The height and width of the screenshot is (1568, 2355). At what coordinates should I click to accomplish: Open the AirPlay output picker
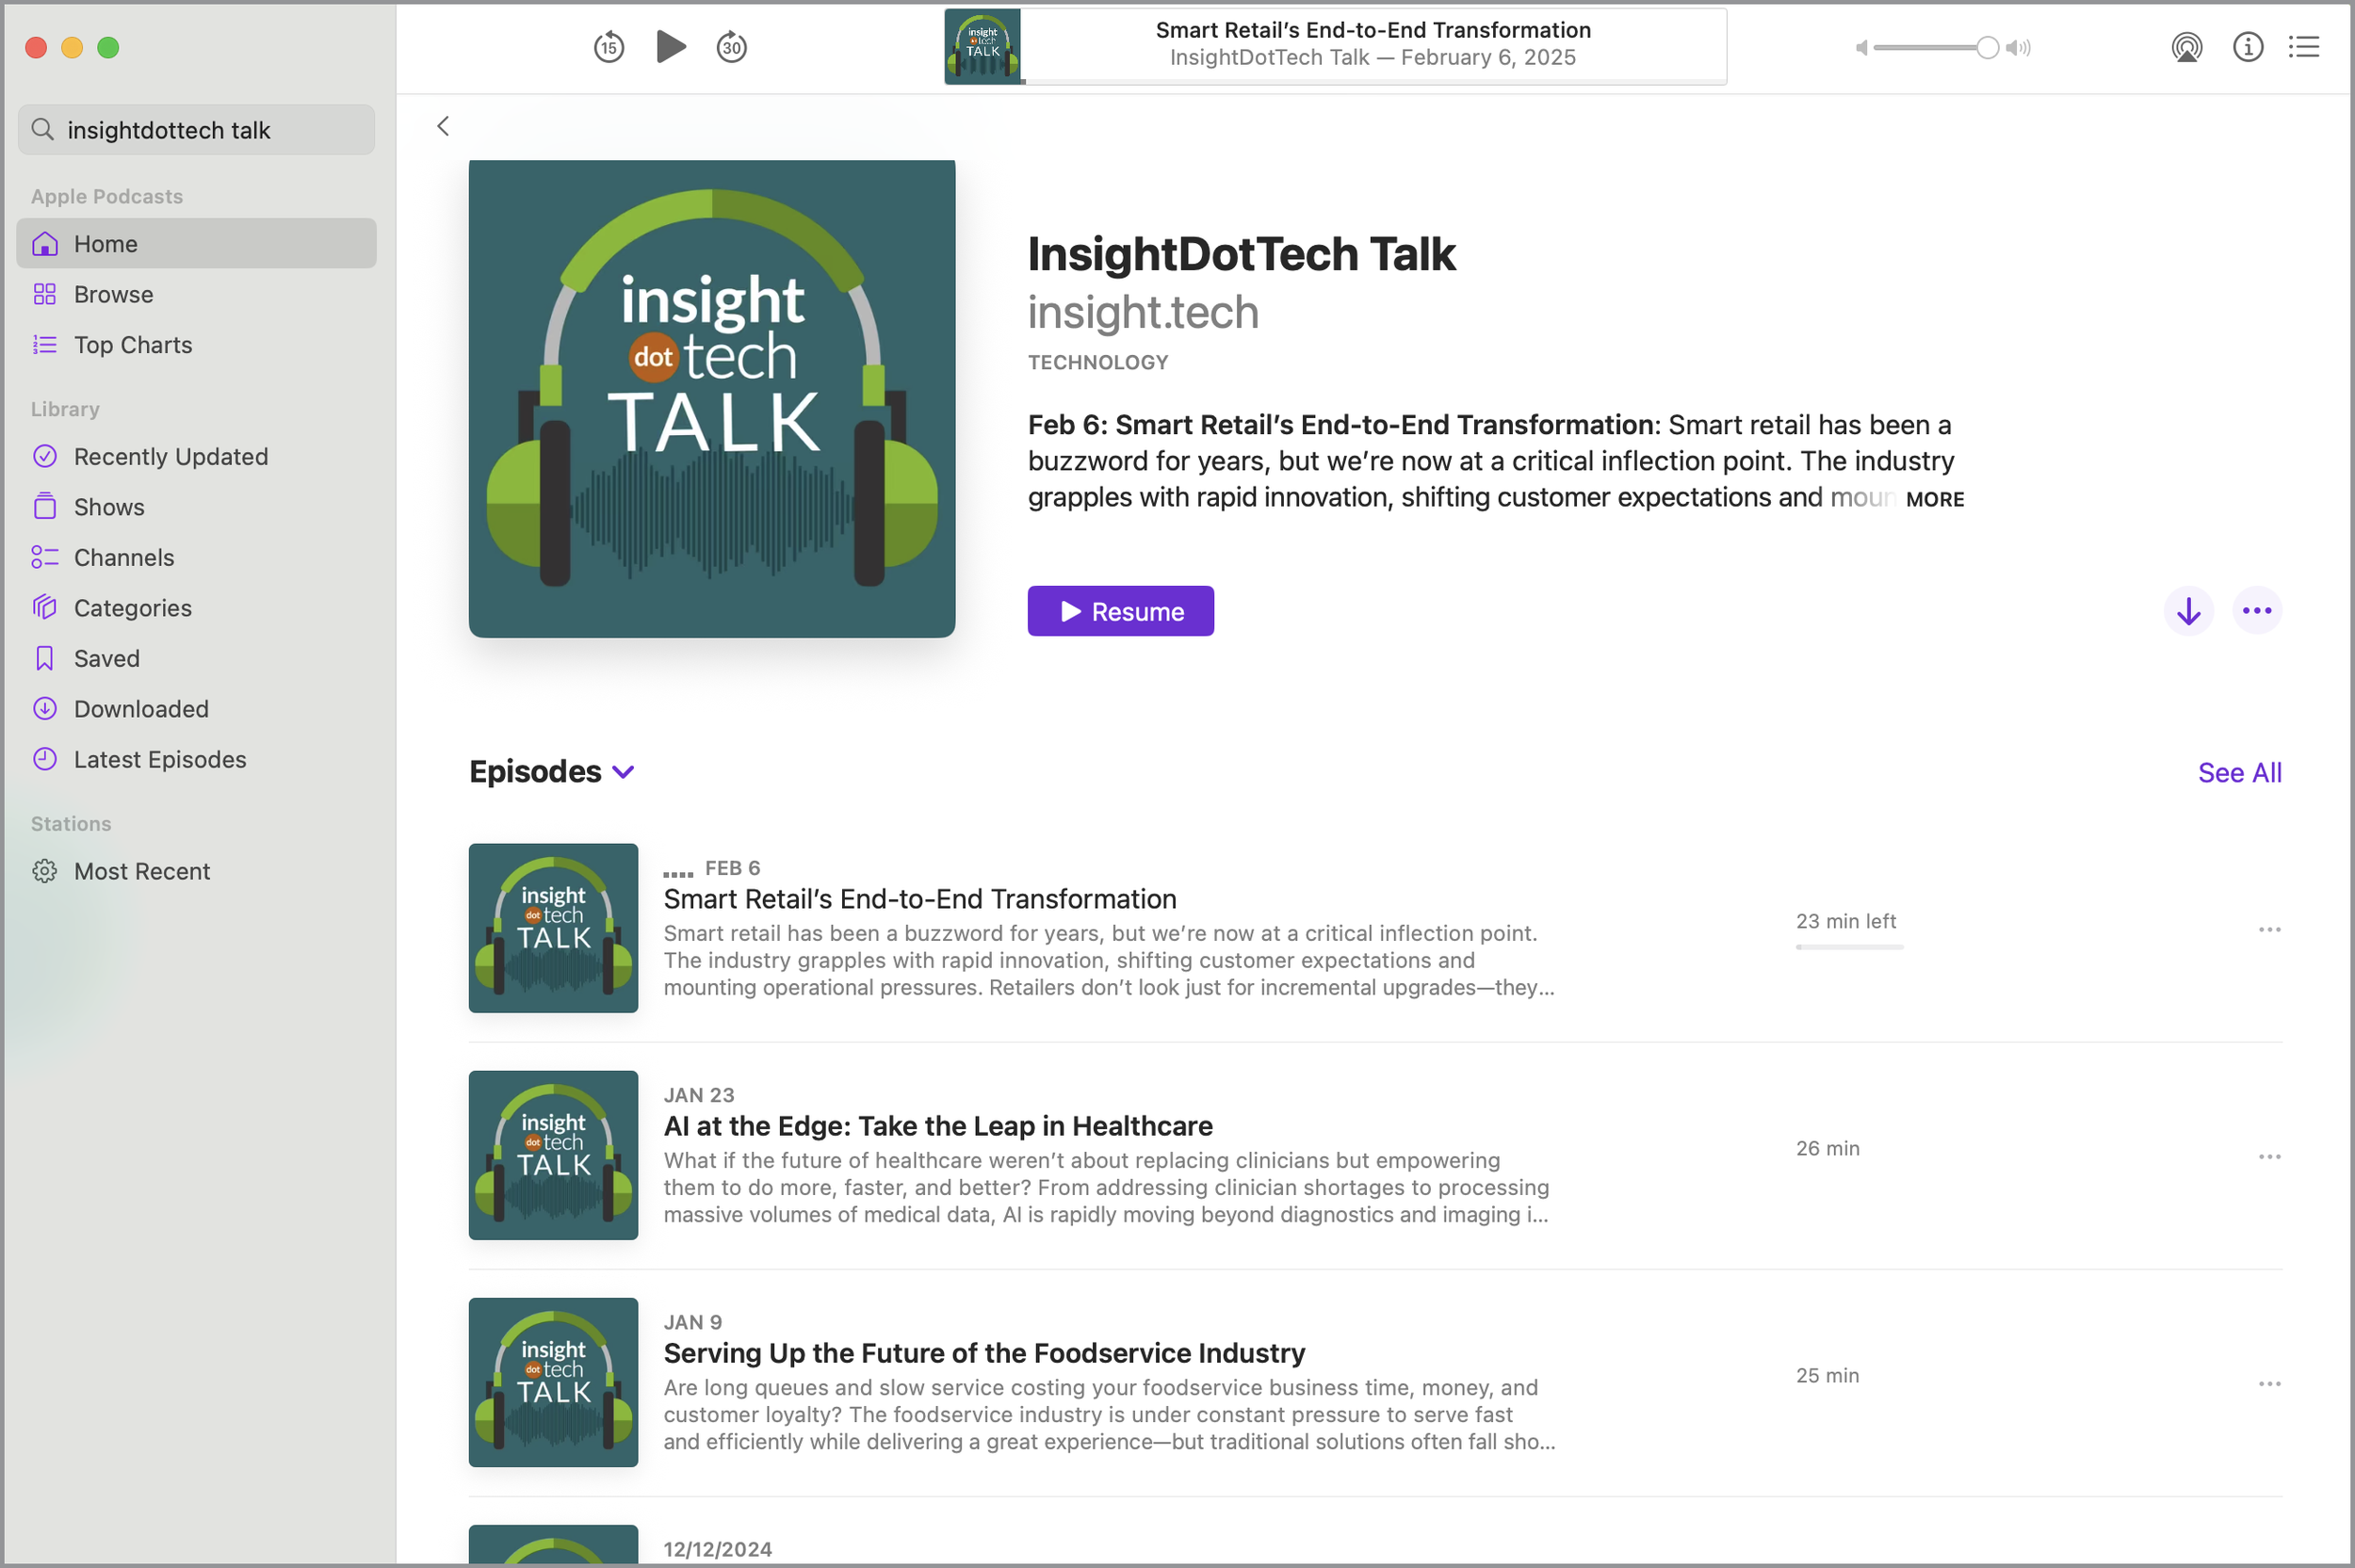[x=2186, y=47]
